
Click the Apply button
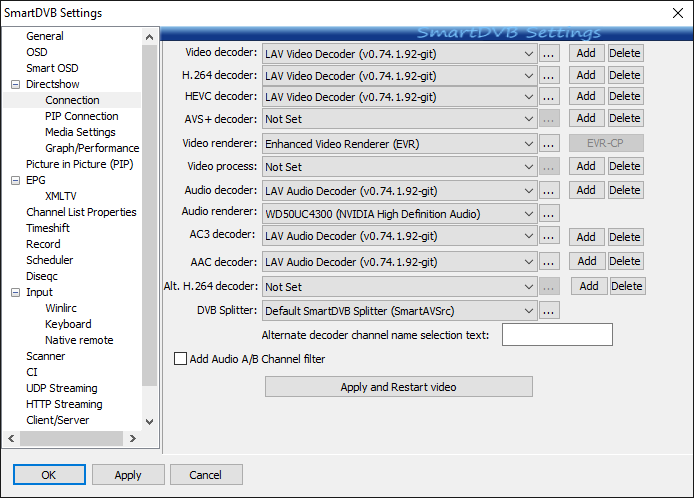coord(128,475)
